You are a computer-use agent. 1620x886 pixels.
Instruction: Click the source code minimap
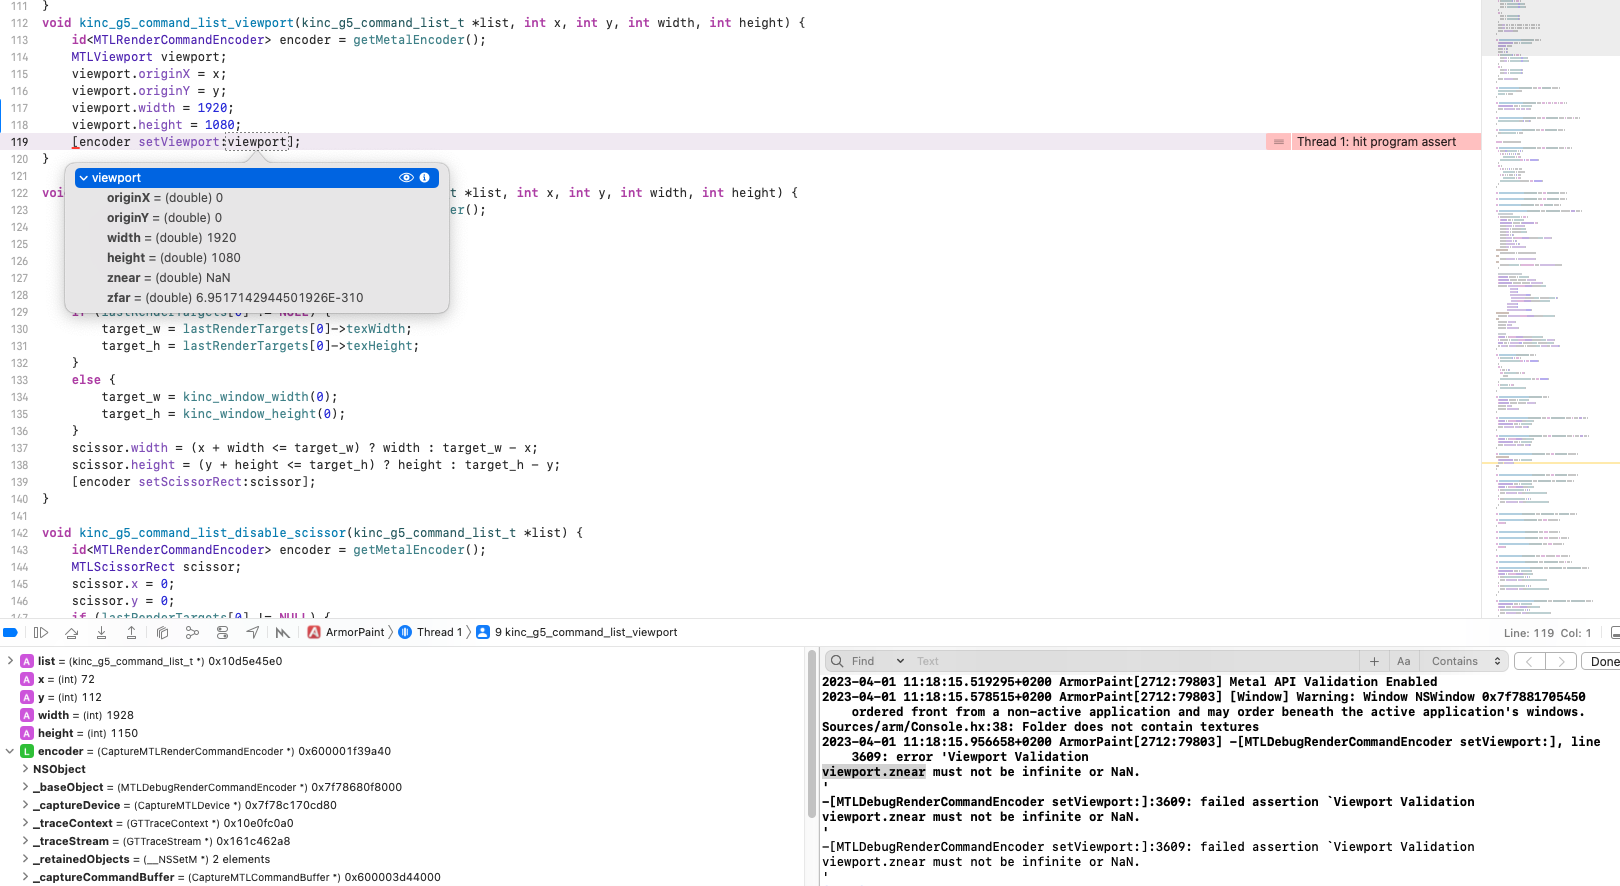pyautogui.click(x=1550, y=308)
